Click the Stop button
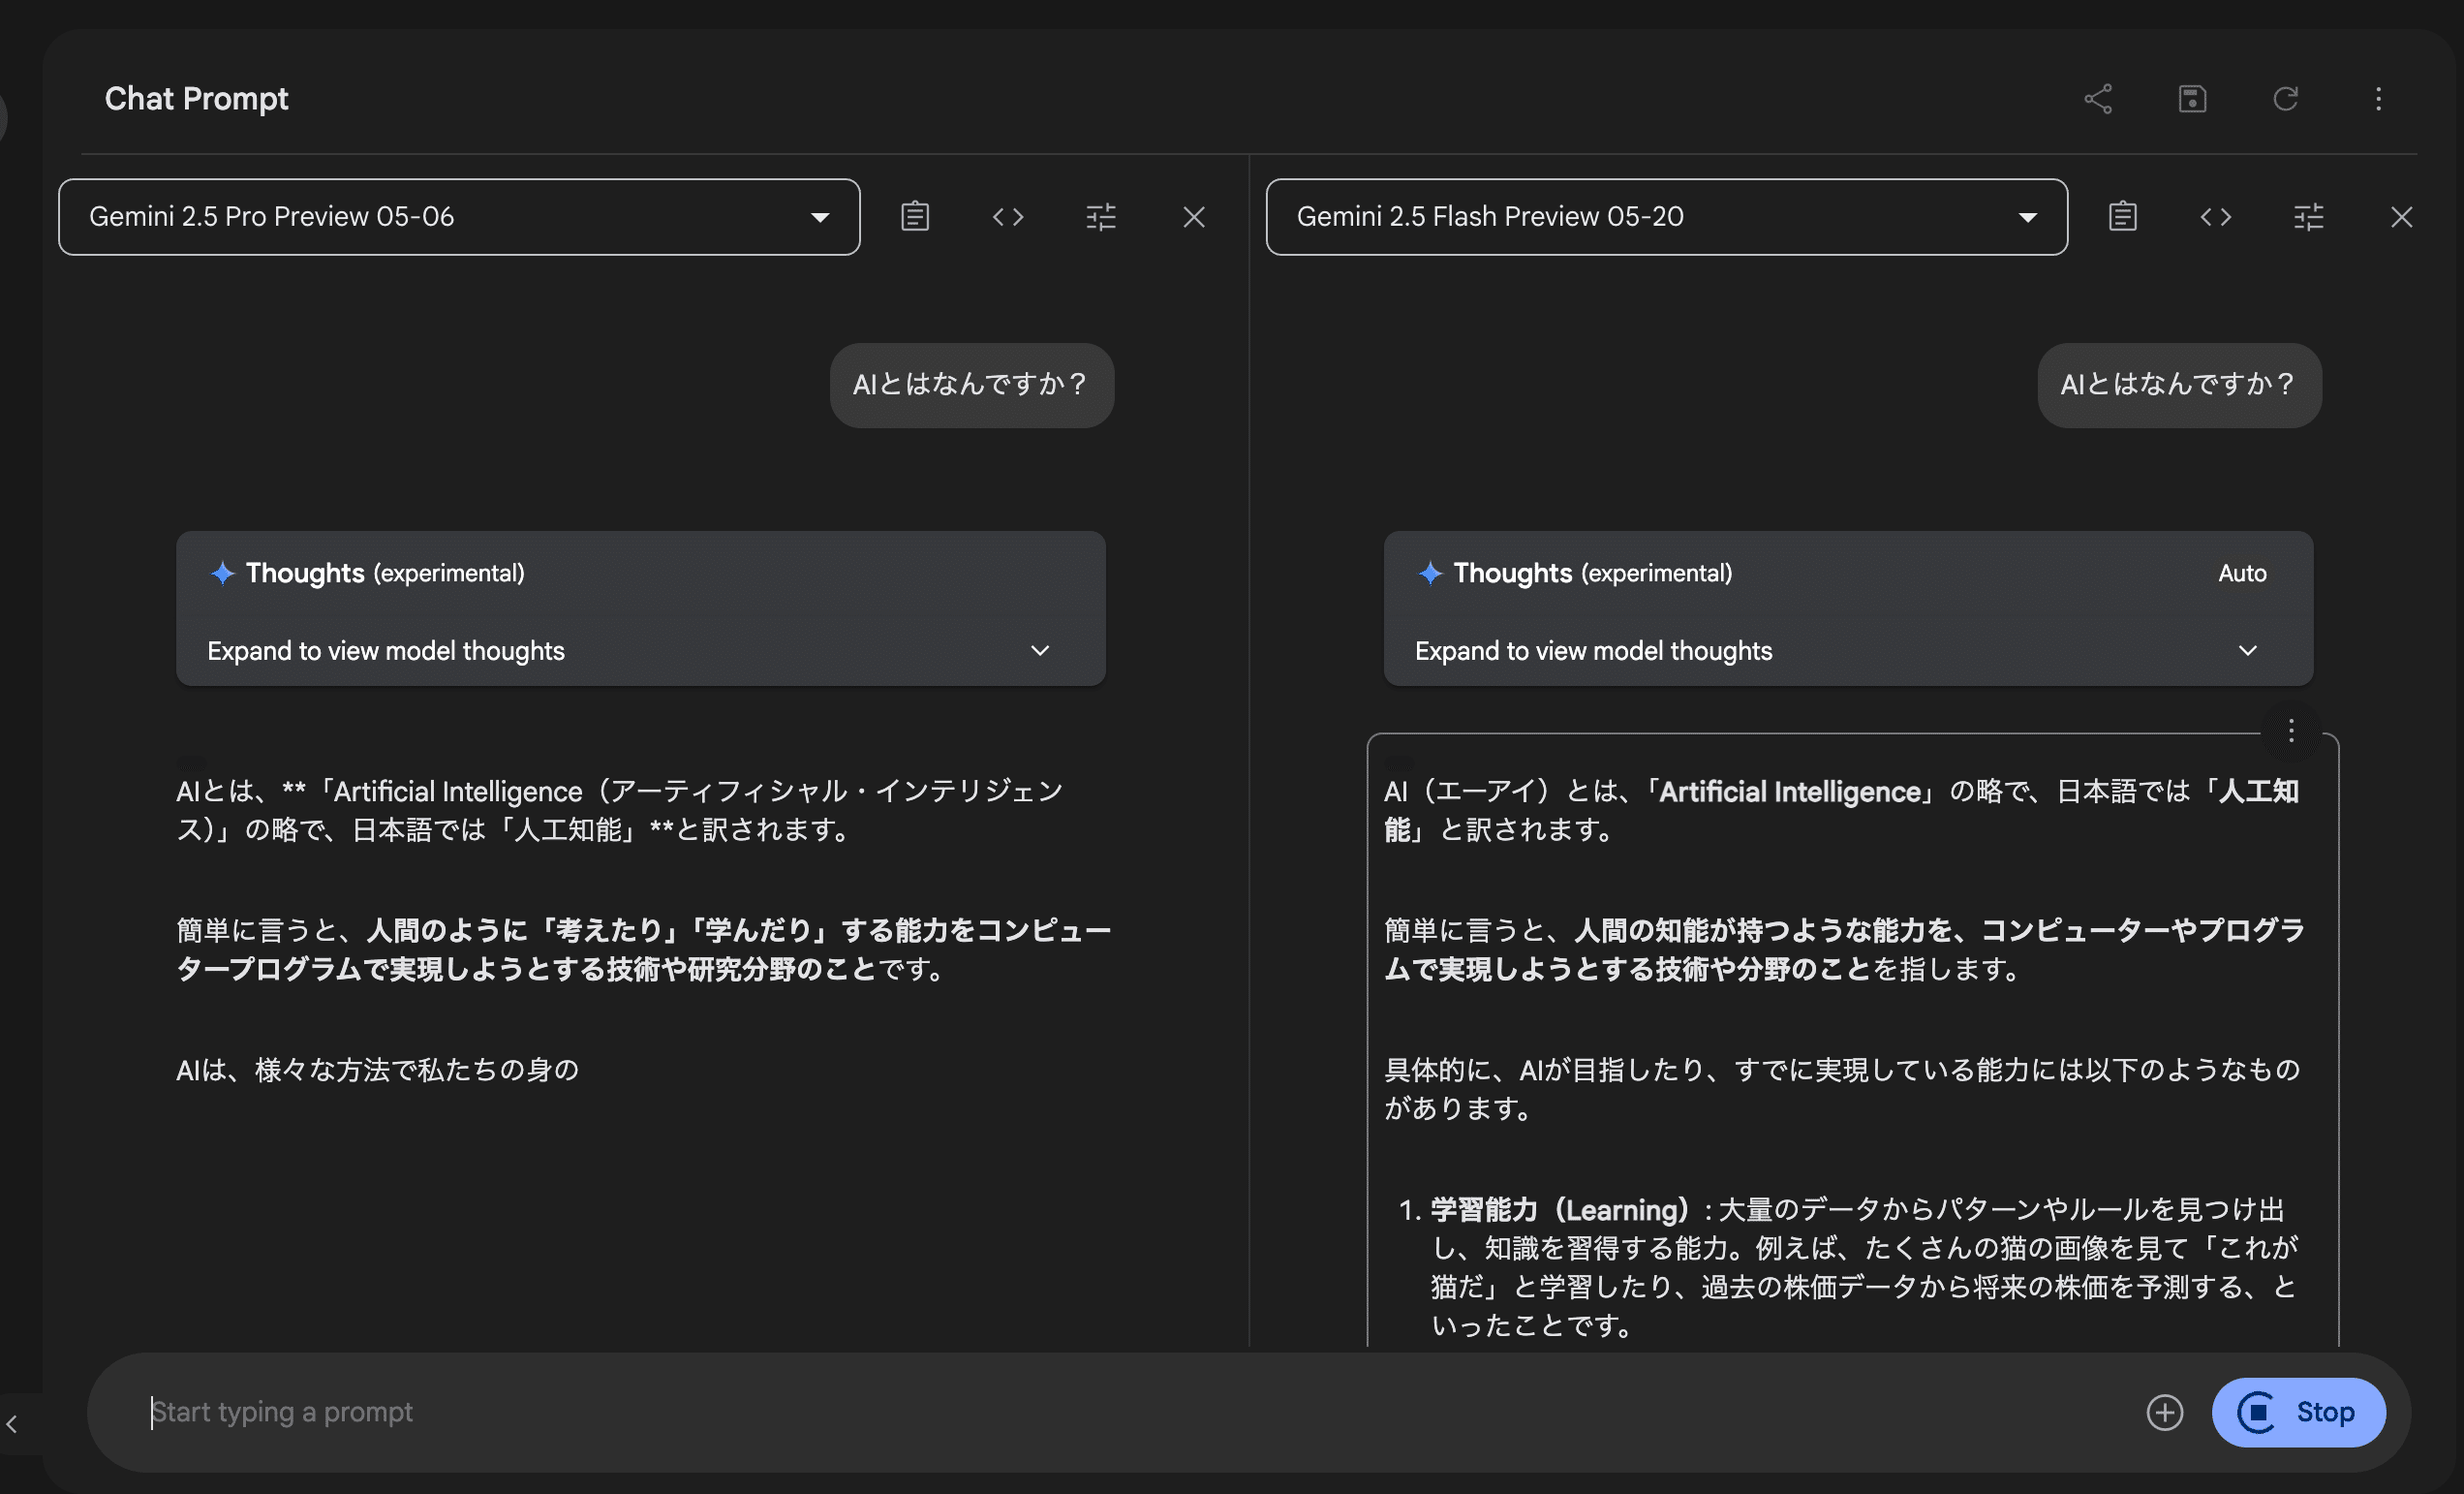The image size is (2464, 1494). coord(2298,1412)
